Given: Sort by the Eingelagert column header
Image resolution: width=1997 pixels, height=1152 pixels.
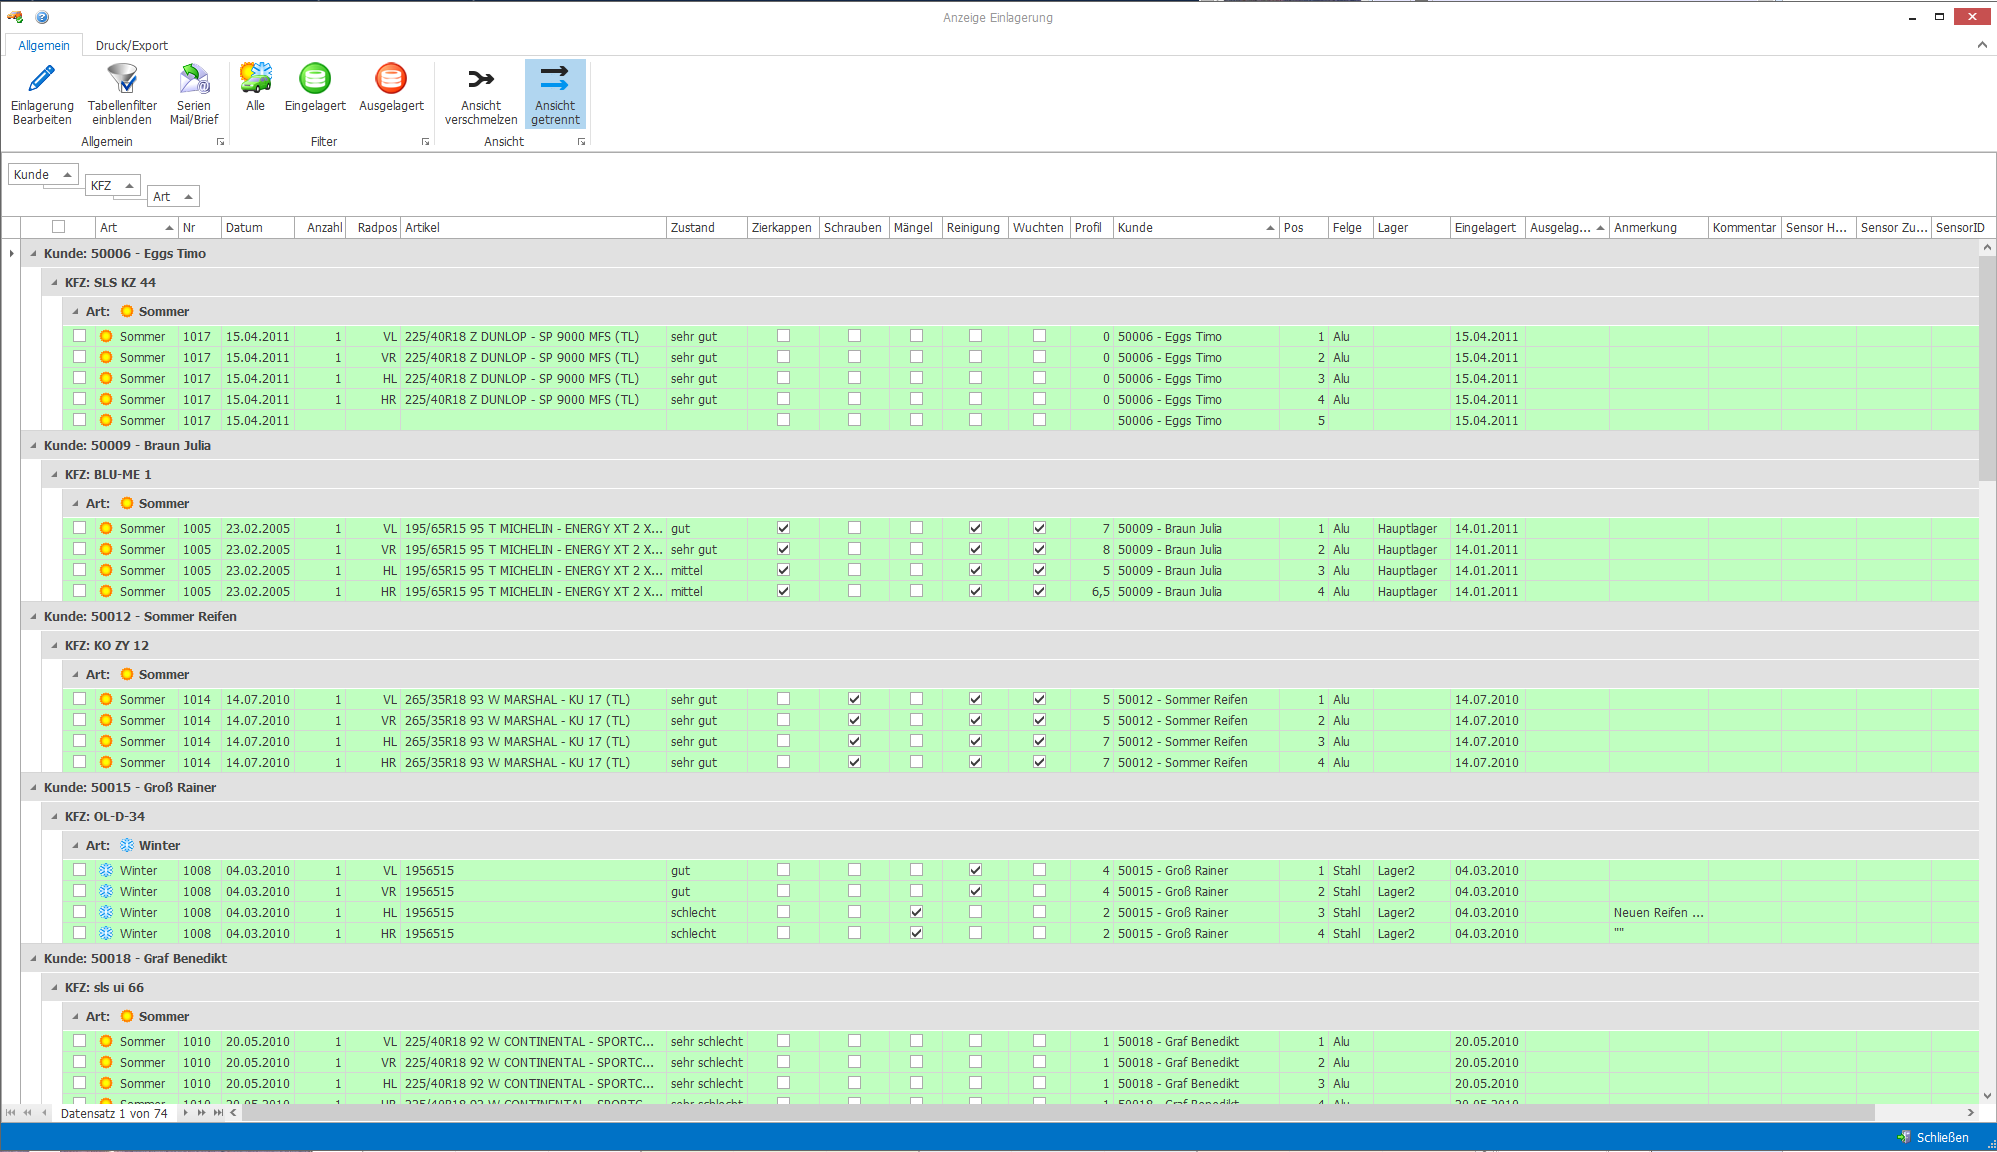Looking at the screenshot, I should coord(1487,228).
